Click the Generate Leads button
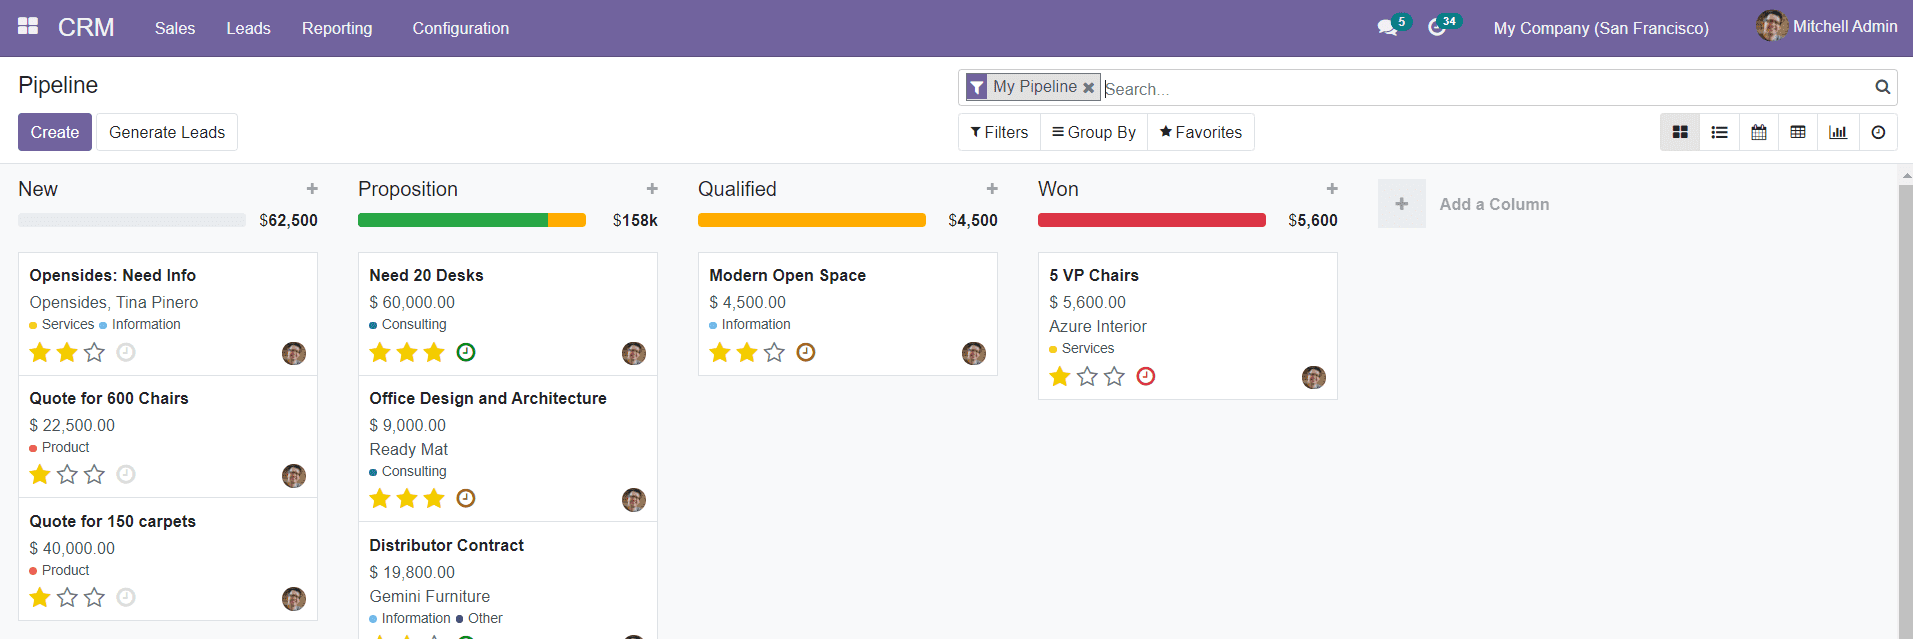This screenshot has height=639, width=1913. [167, 132]
